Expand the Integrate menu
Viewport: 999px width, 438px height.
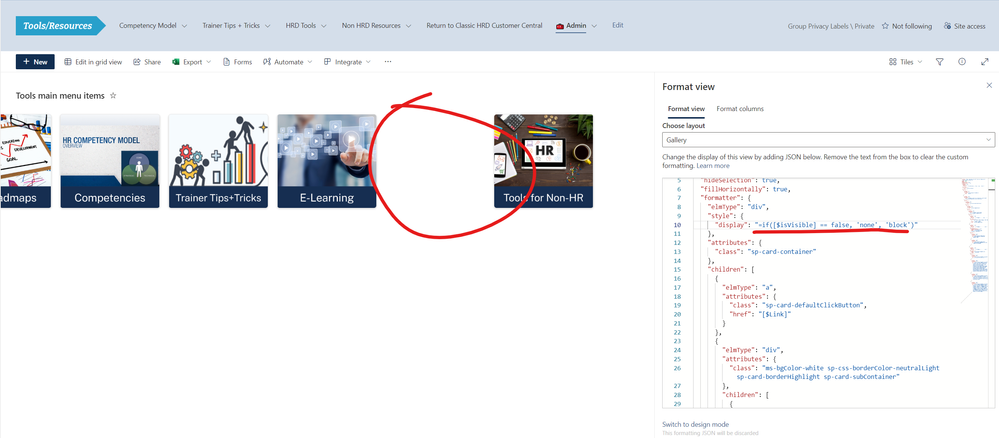tap(347, 62)
